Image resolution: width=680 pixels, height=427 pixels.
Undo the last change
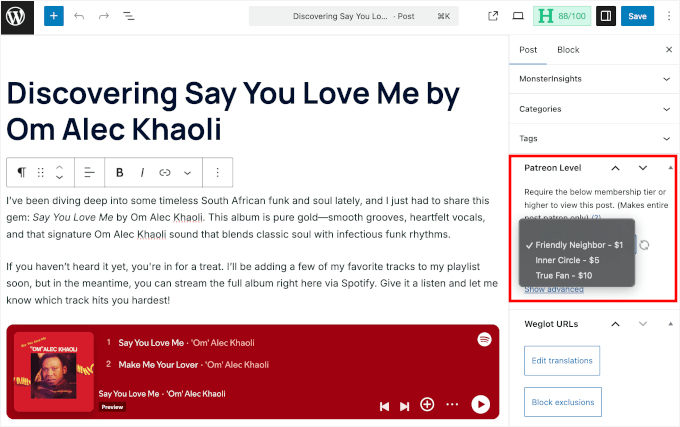(x=79, y=16)
